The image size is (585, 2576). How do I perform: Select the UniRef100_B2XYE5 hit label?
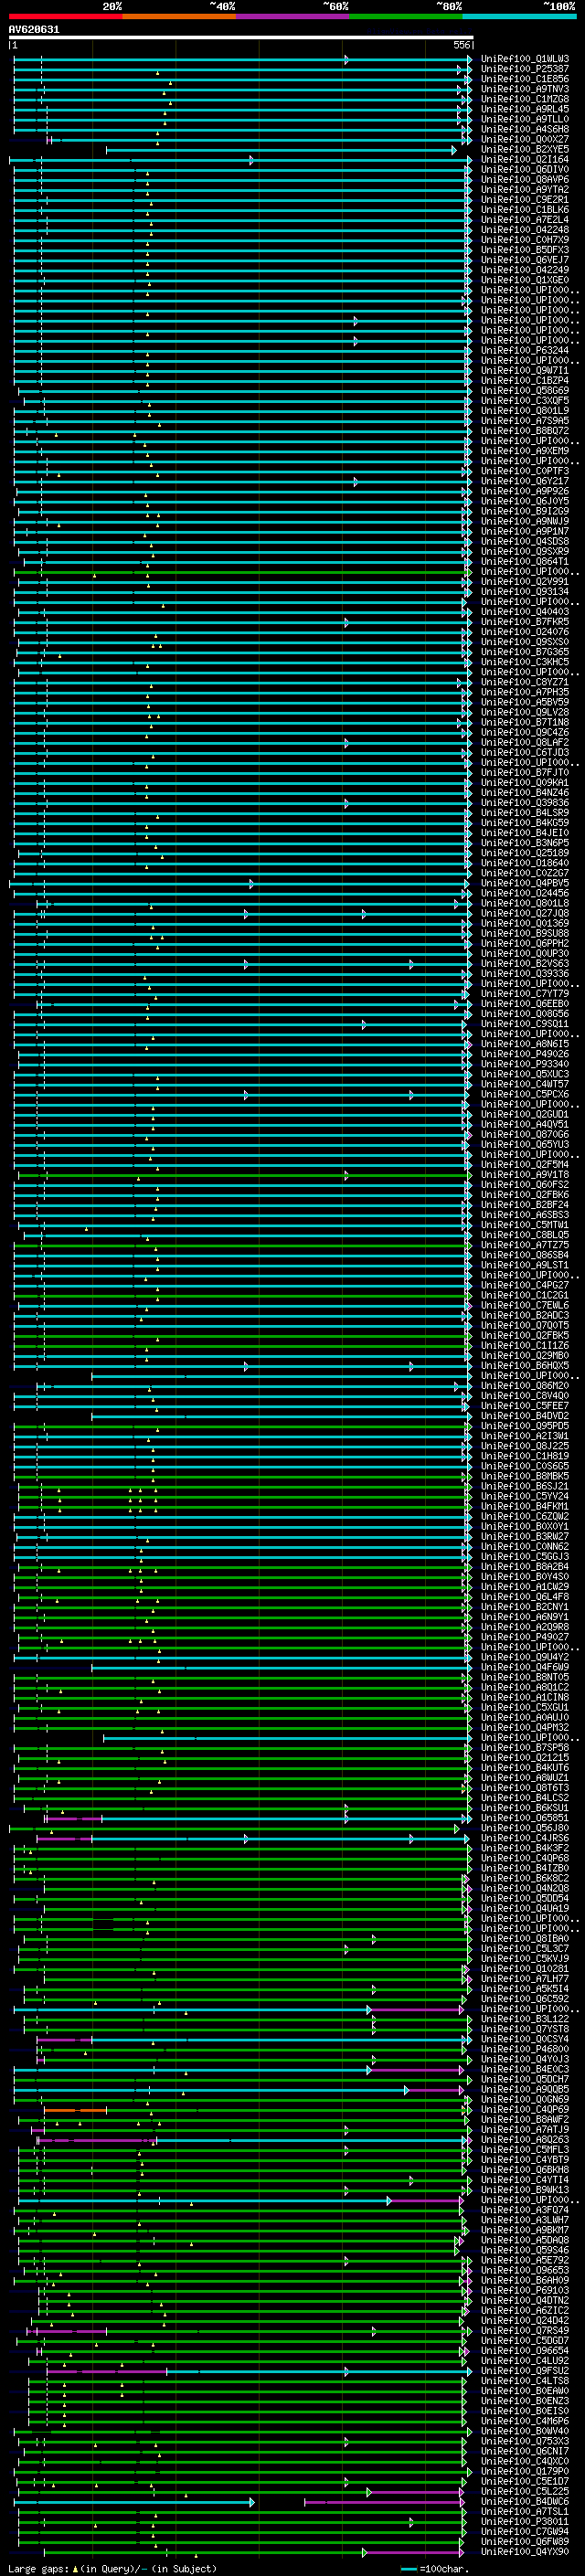pos(524,150)
